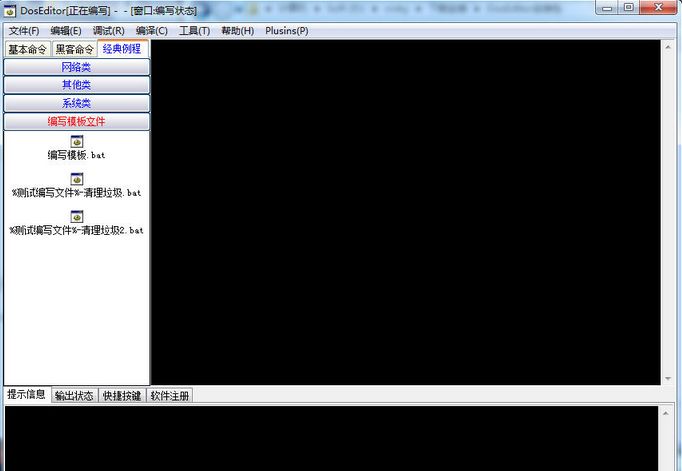Go to the 软件注册 tab
This screenshot has width=682, height=471.
170,395
